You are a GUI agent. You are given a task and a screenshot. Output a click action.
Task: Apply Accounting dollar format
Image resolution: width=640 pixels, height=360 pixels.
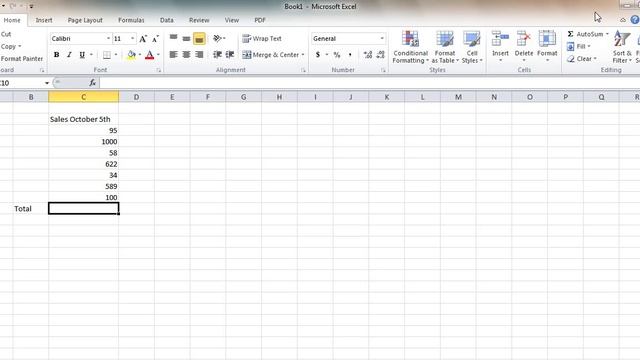coord(318,55)
